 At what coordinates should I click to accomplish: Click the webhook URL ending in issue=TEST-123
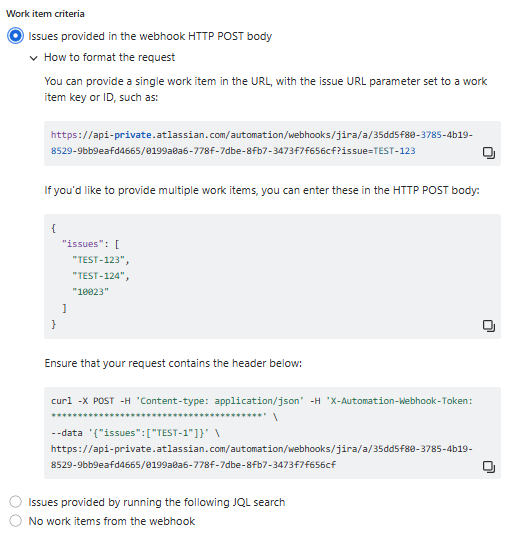click(262, 143)
